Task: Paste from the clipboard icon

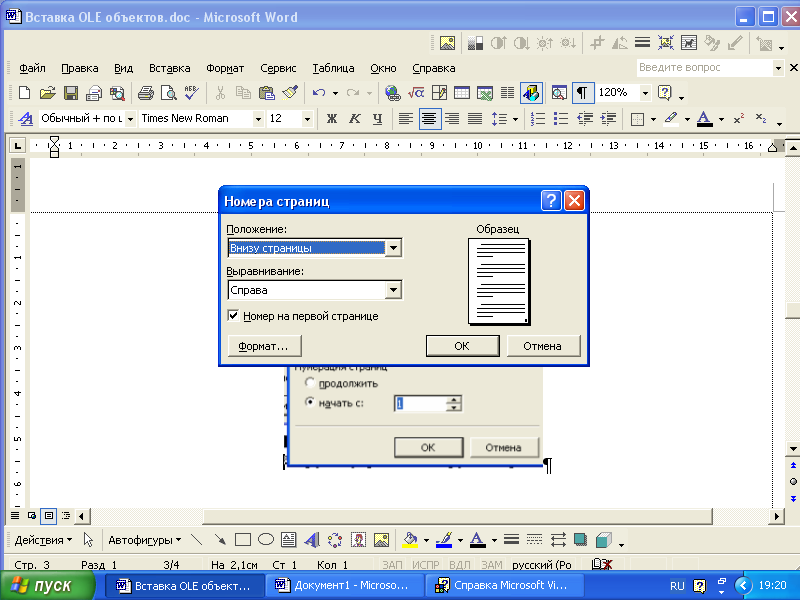Action: (266, 93)
